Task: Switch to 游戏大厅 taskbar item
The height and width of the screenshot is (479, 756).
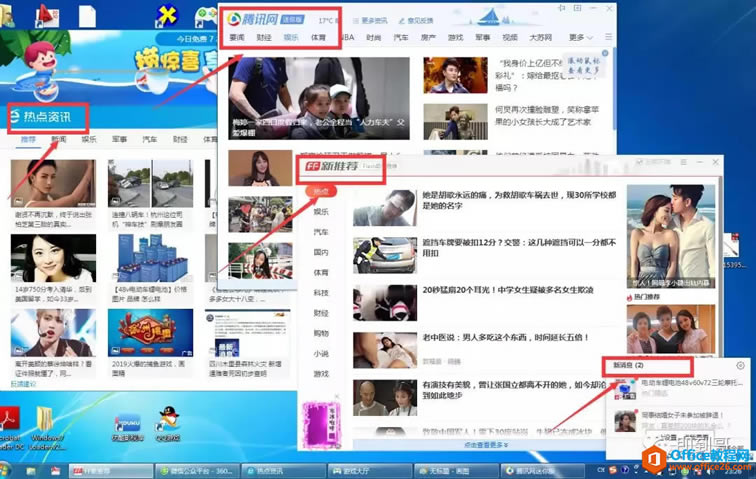Action: (x=370, y=471)
